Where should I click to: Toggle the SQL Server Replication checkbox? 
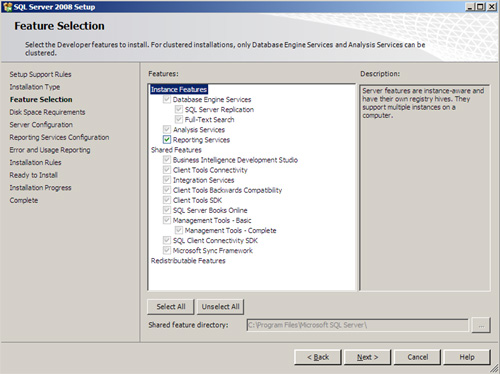(179, 109)
